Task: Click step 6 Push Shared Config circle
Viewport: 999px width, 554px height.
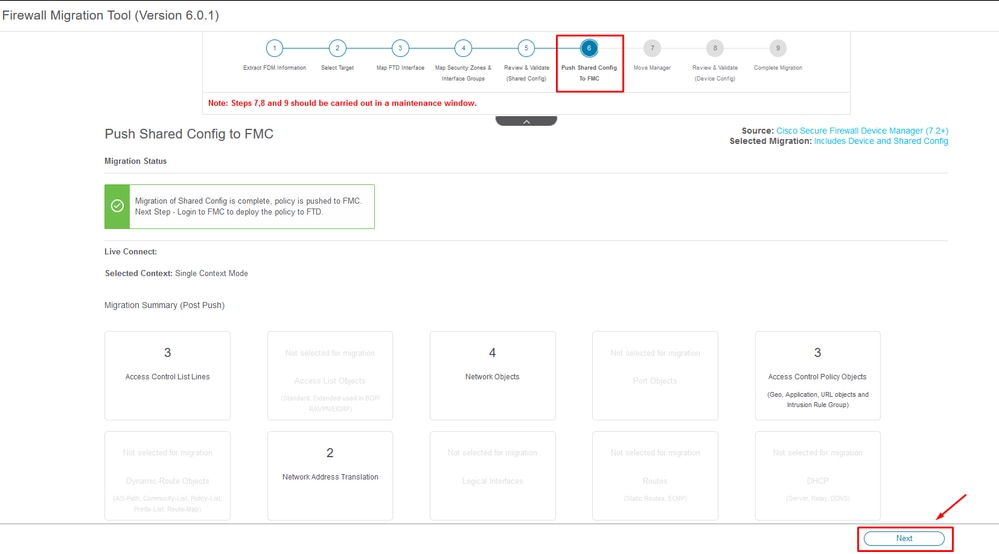Action: pyautogui.click(x=589, y=48)
